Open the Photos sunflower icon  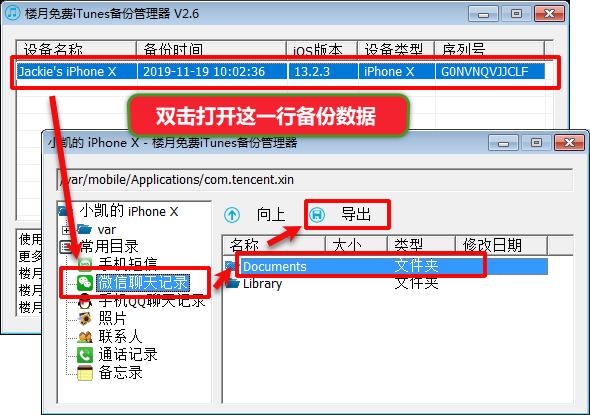click(85, 318)
